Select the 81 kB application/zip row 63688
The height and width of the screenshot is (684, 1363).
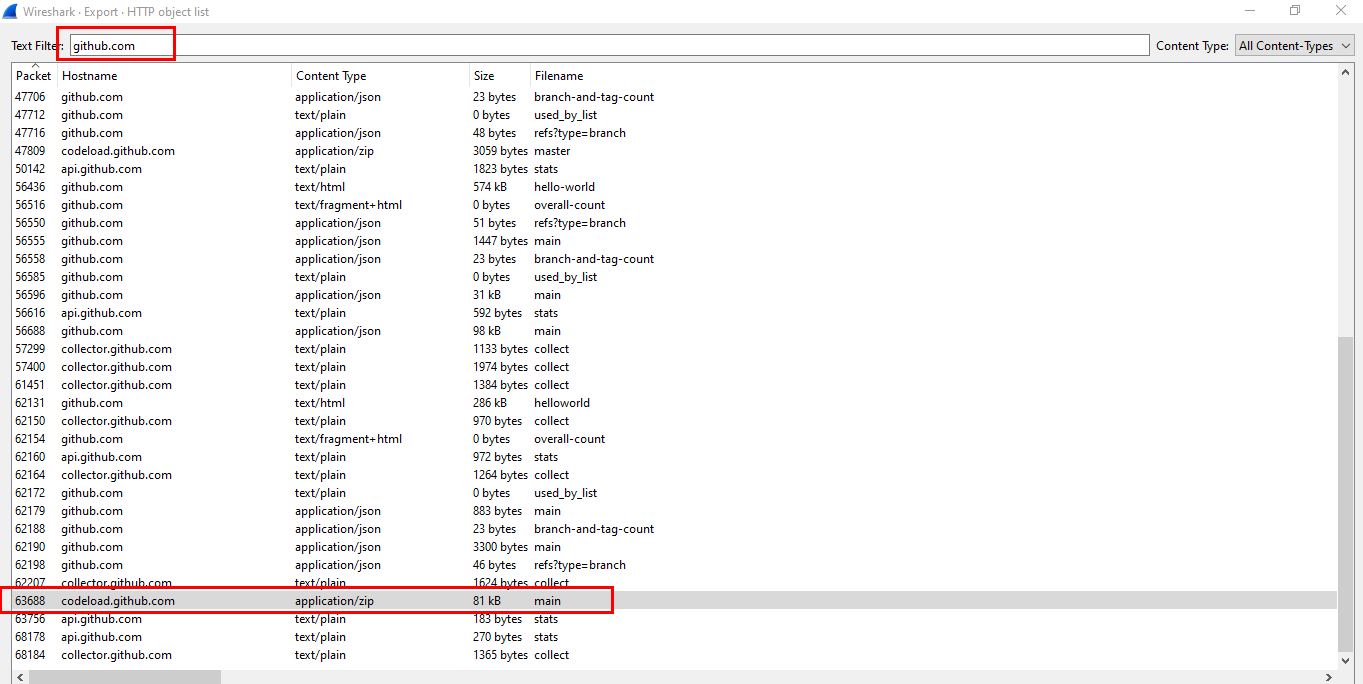(x=675, y=601)
